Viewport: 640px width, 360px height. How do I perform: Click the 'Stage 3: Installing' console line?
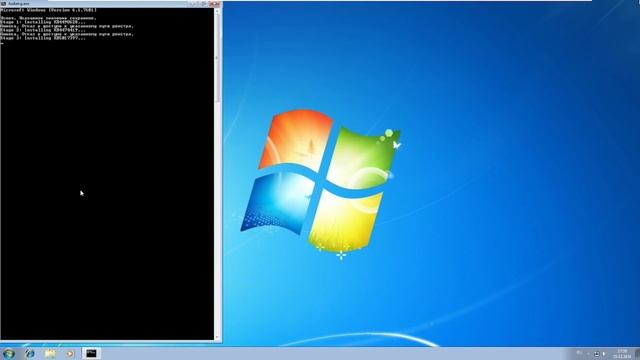click(x=43, y=38)
